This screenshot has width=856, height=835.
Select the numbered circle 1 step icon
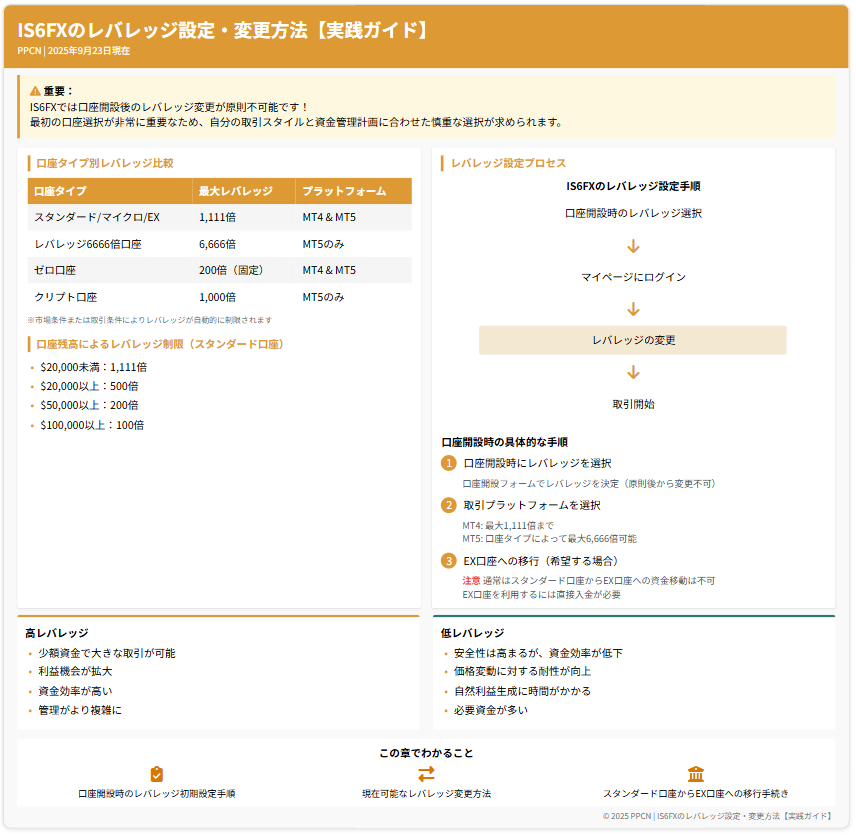449,463
